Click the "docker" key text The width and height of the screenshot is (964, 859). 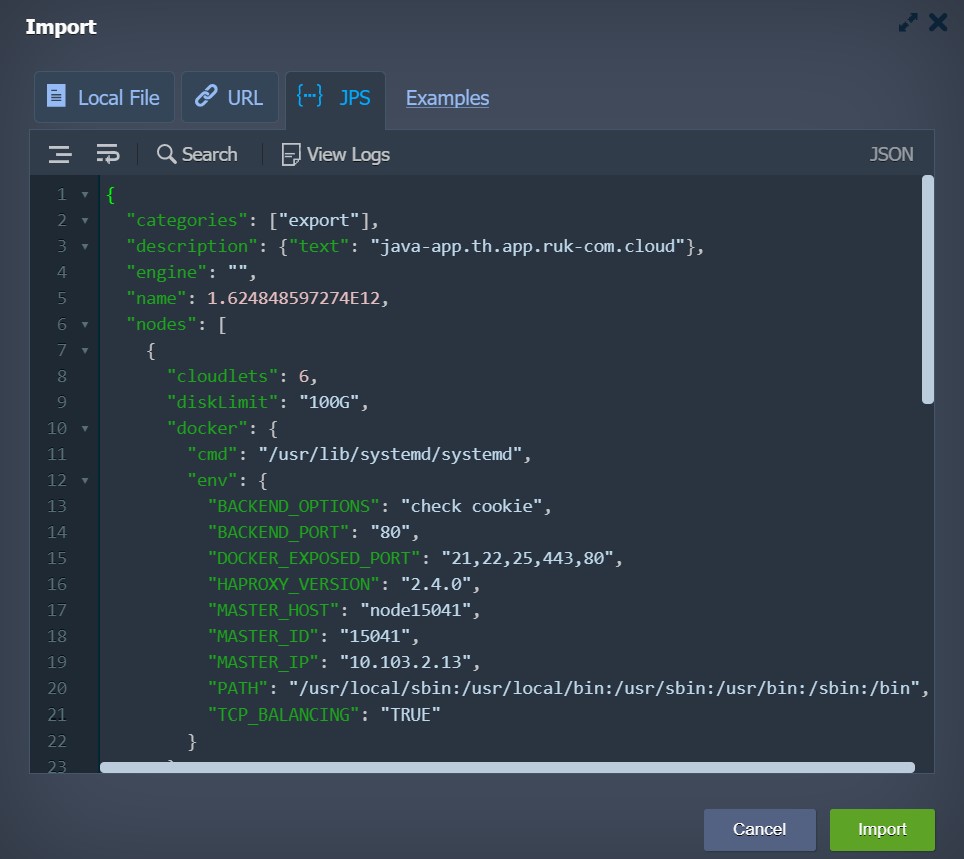pyautogui.click(x=207, y=428)
